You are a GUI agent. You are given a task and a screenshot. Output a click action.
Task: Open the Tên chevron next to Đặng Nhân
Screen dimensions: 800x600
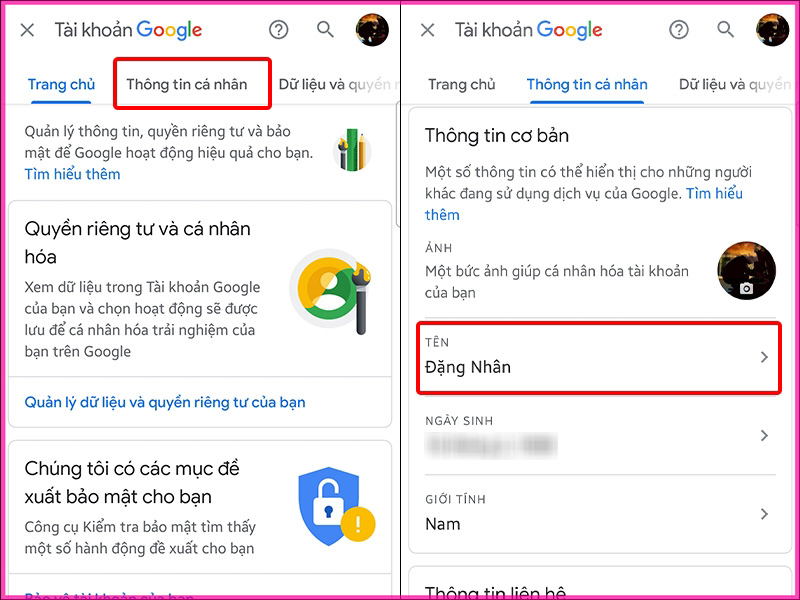(764, 357)
